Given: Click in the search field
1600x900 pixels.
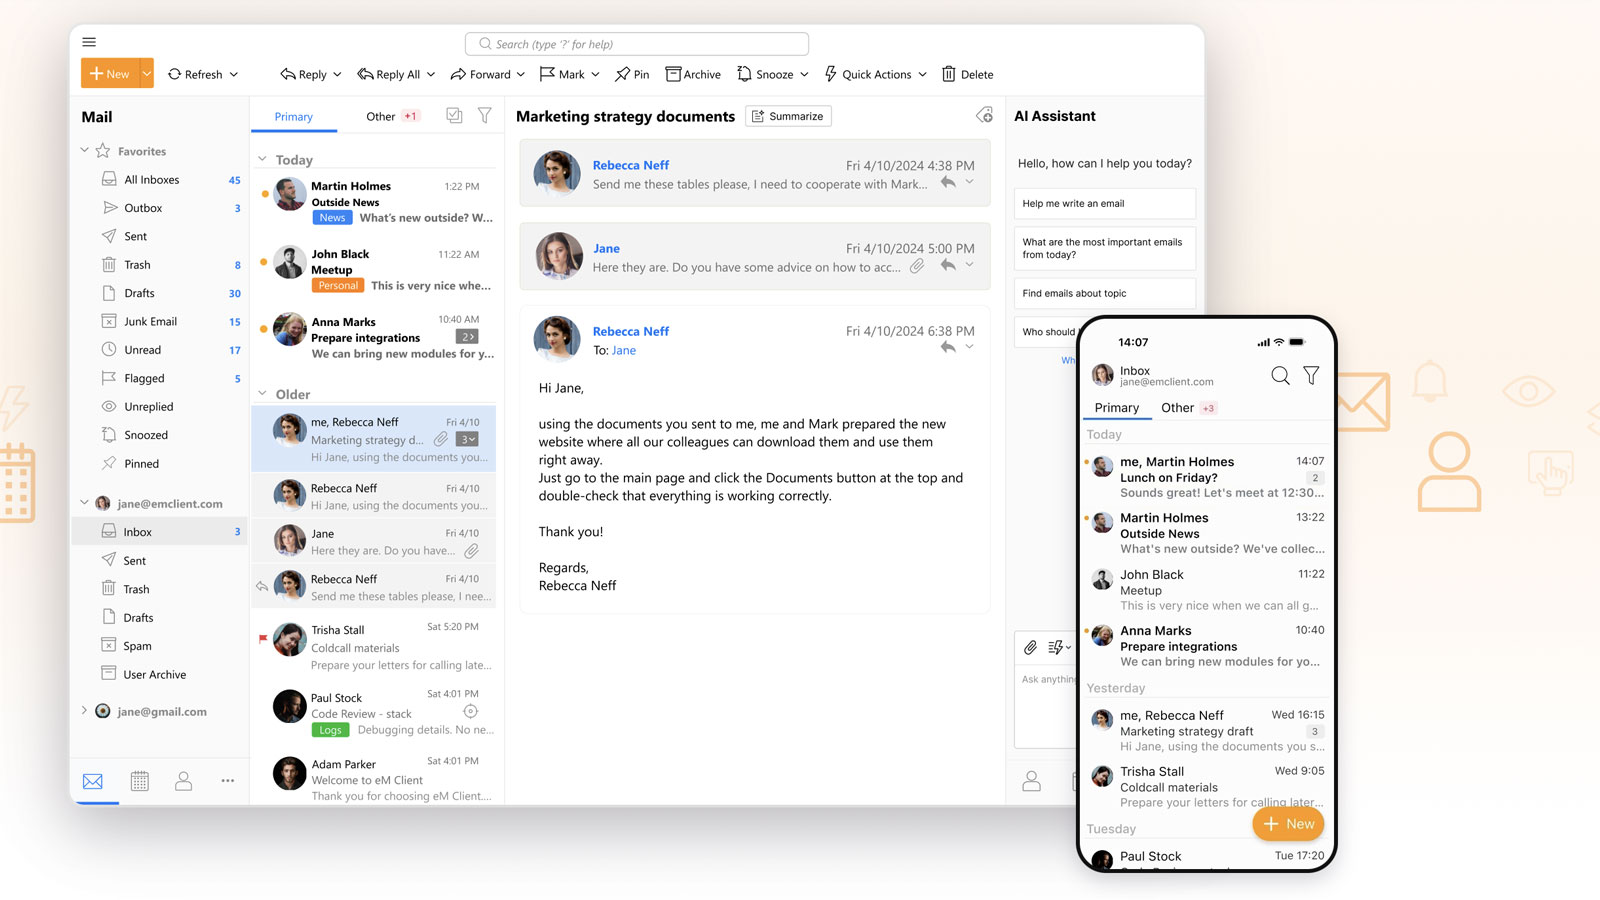Looking at the screenshot, I should click(637, 44).
